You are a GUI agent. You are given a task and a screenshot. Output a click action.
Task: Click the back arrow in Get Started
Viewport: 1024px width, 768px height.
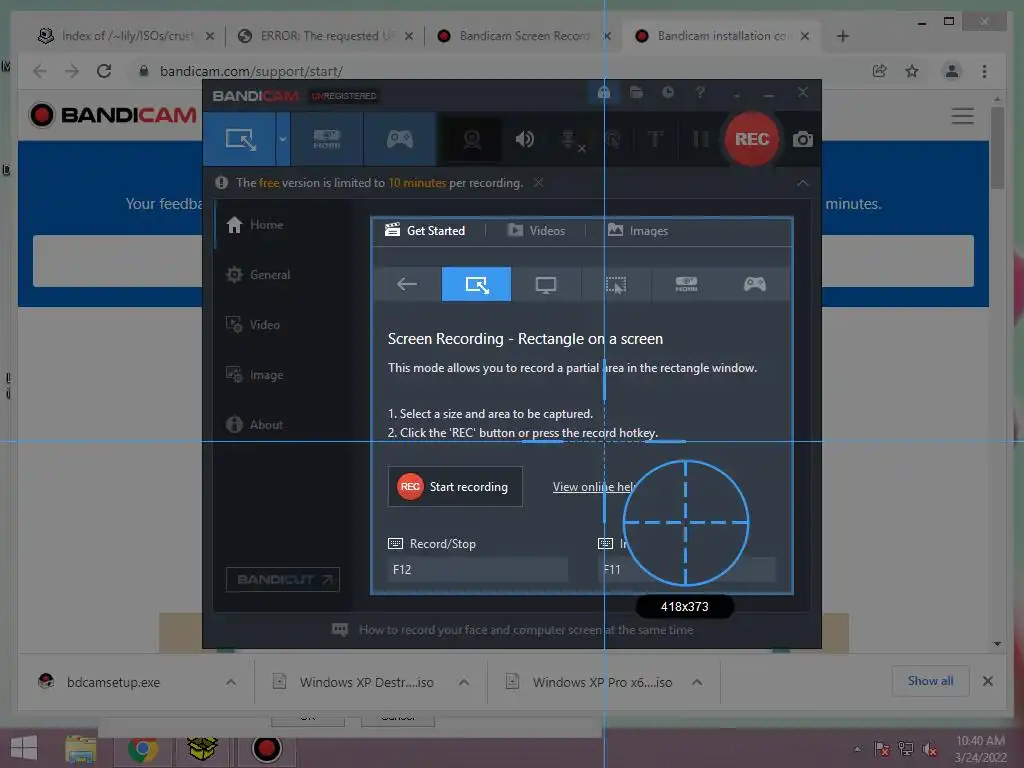click(x=407, y=284)
